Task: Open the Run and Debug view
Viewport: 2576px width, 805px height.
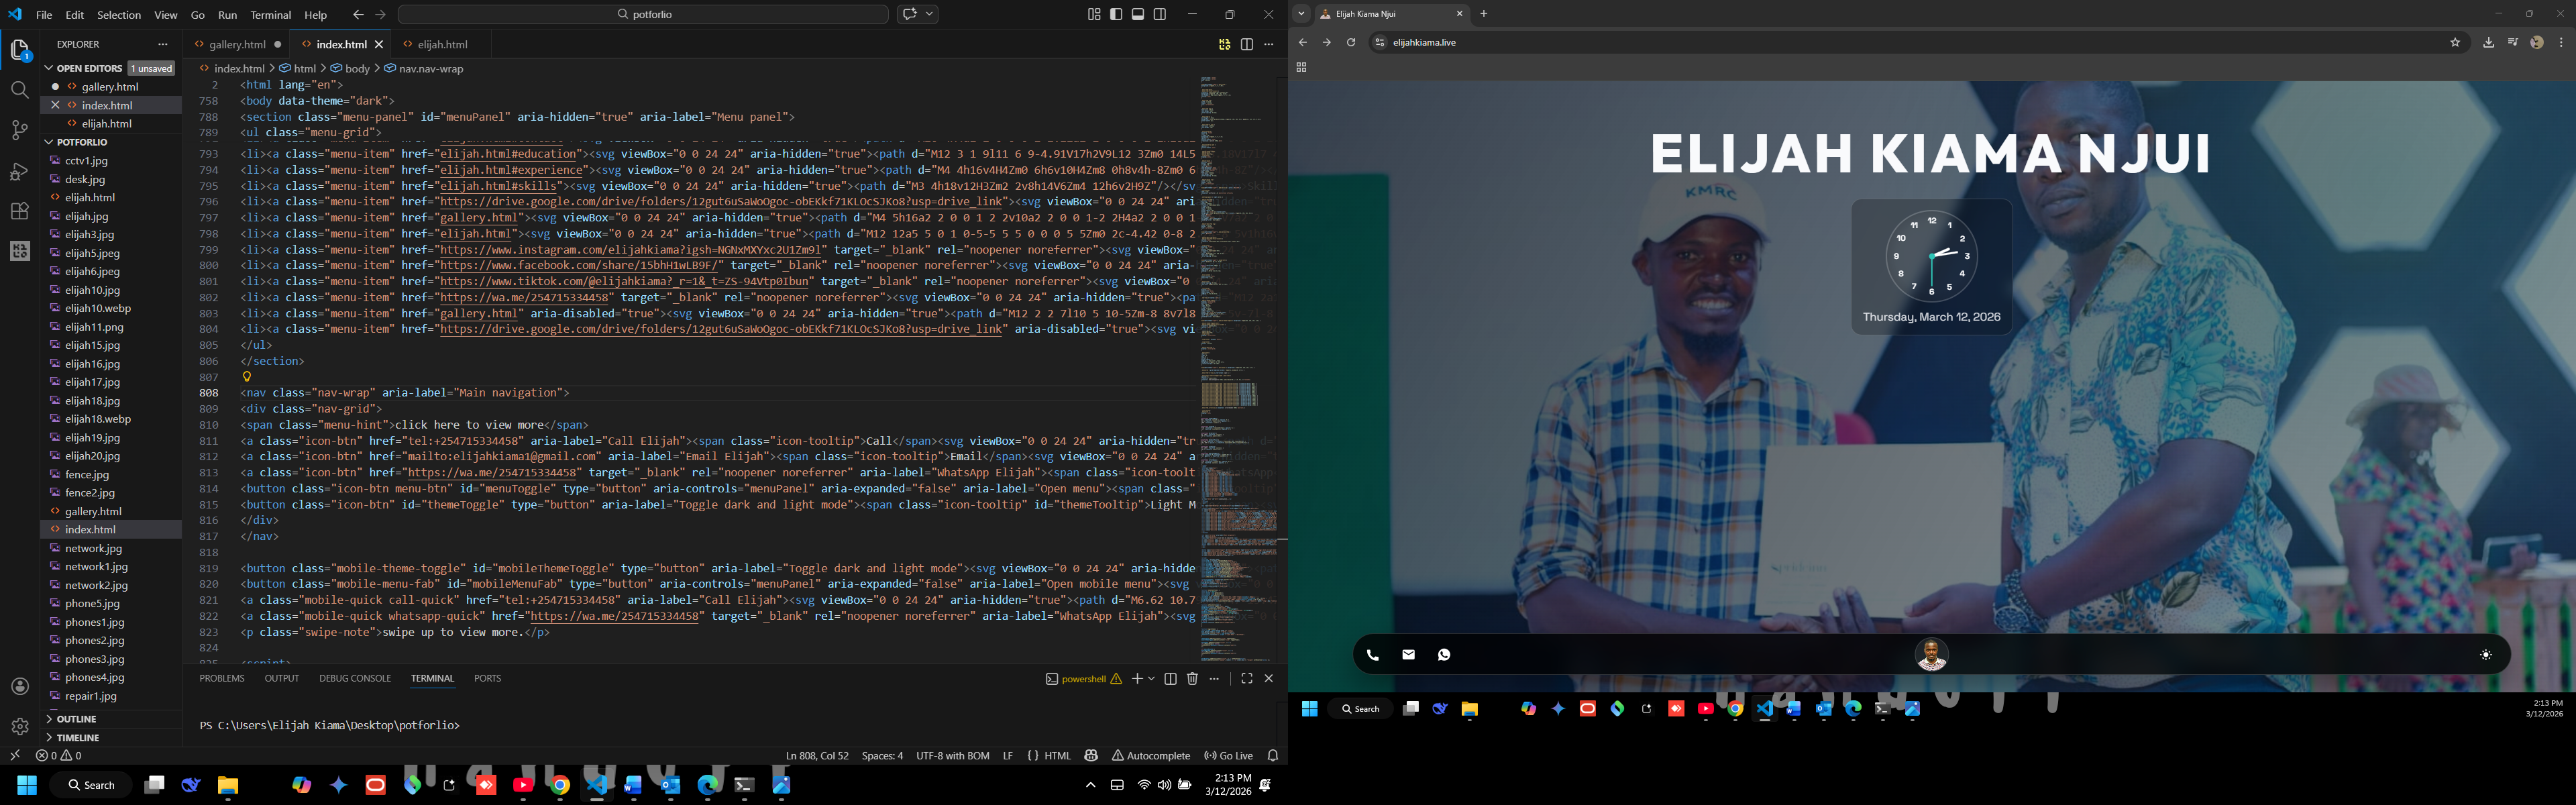Action: pyautogui.click(x=19, y=171)
